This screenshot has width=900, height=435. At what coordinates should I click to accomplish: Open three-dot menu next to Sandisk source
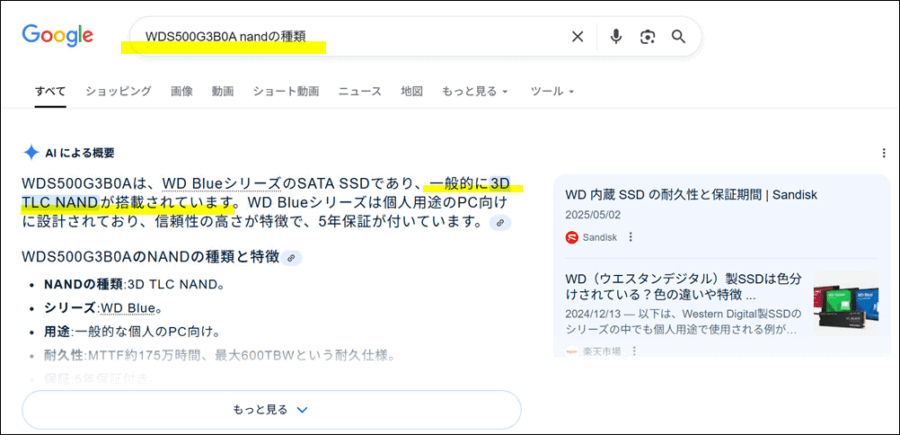[630, 237]
